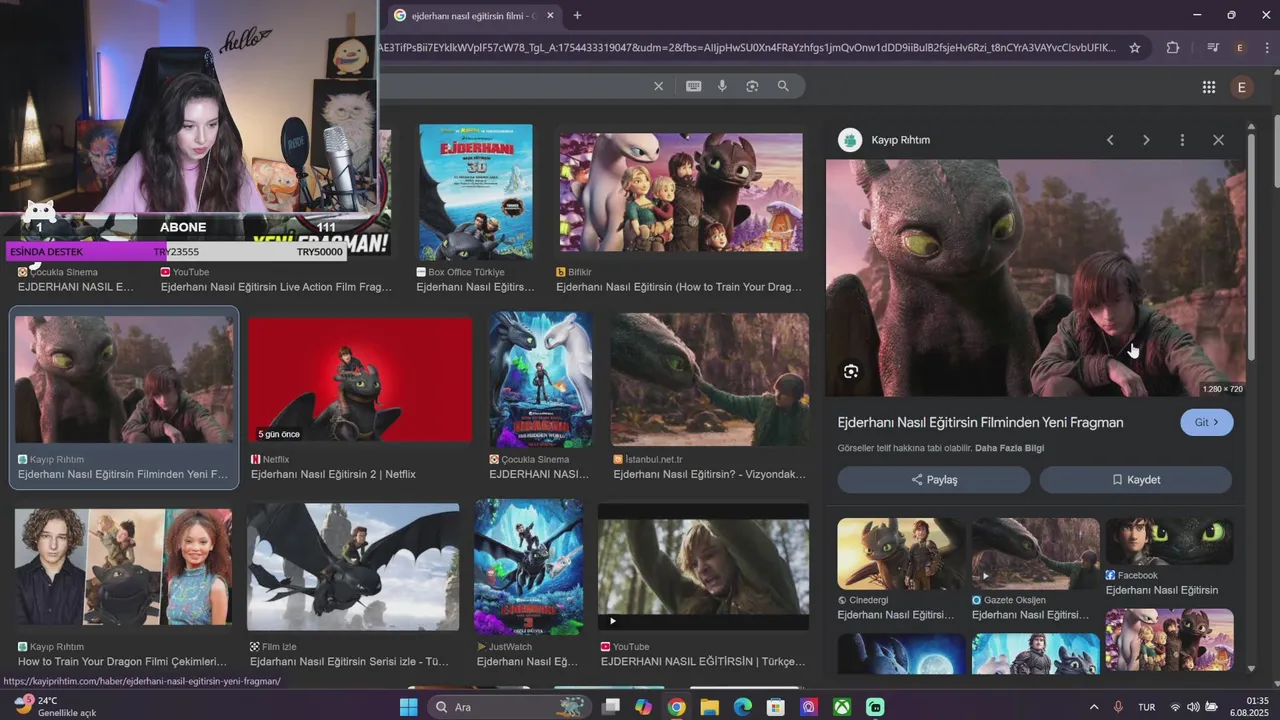The image size is (1280, 720).
Task: Open File Explorer from taskbar
Action: [x=709, y=707]
